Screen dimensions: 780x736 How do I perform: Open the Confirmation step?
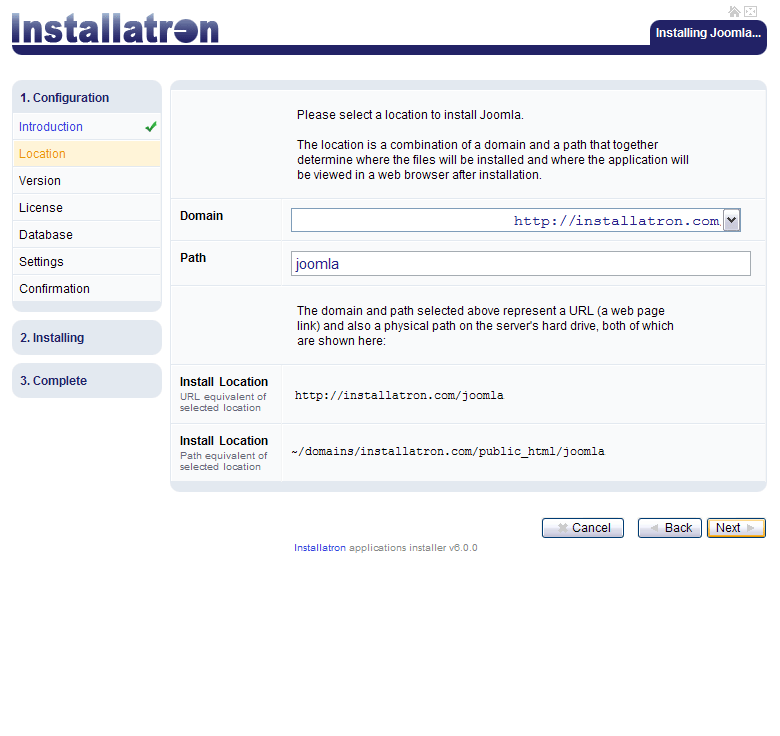[87, 288]
